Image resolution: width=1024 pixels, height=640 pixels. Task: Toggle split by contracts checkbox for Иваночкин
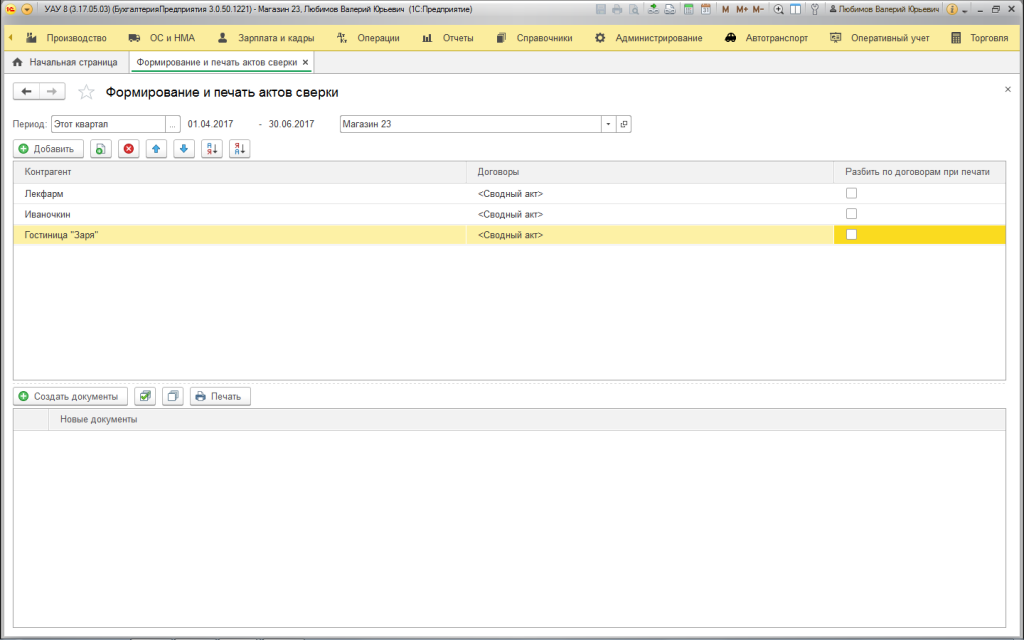coord(851,214)
